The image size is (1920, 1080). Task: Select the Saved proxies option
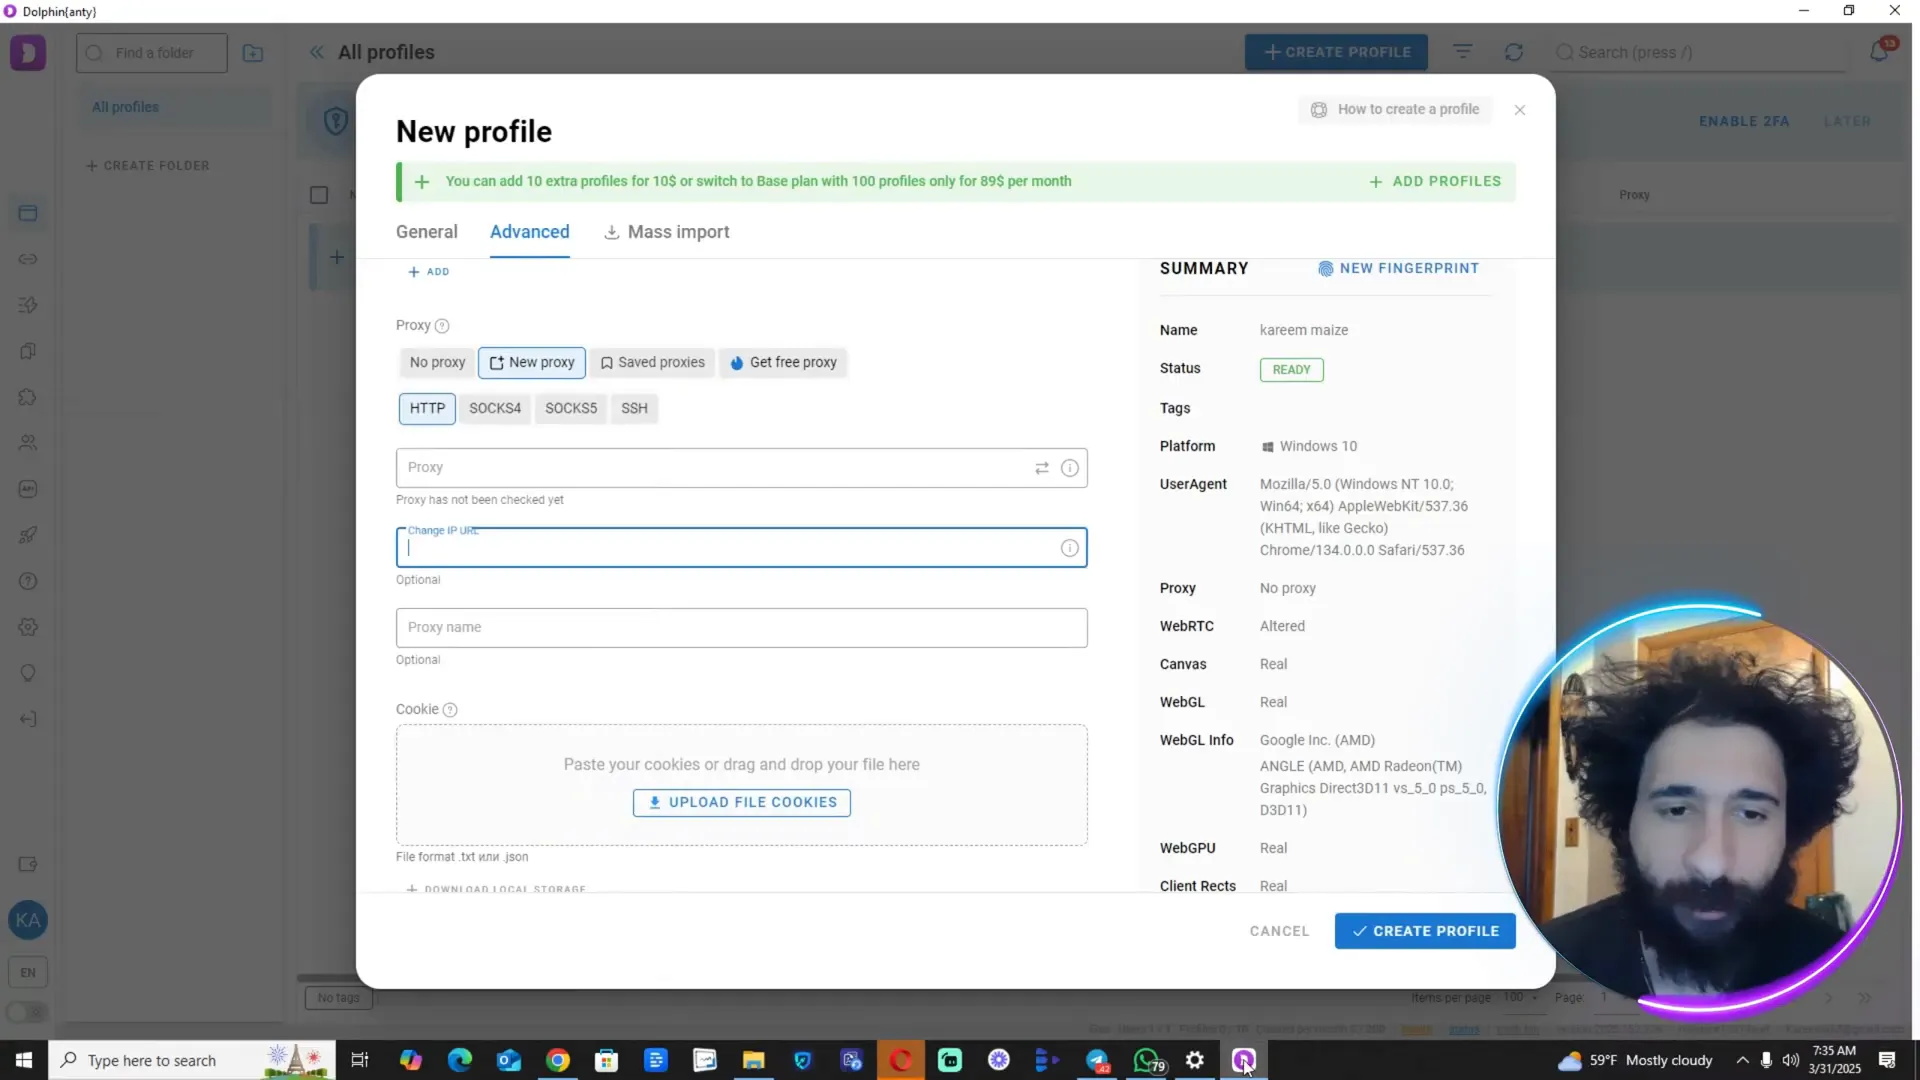(652, 362)
